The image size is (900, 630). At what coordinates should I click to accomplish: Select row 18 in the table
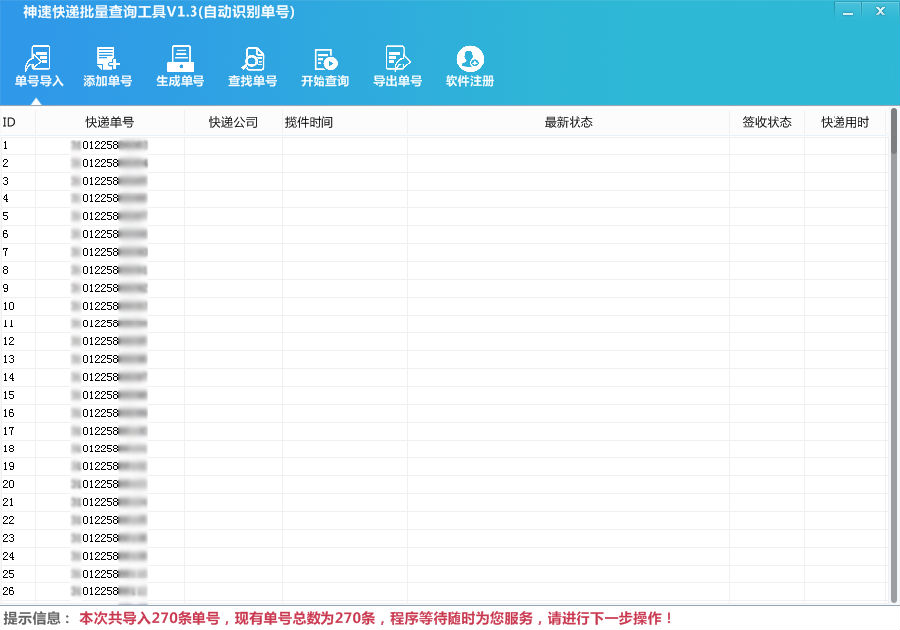point(444,449)
